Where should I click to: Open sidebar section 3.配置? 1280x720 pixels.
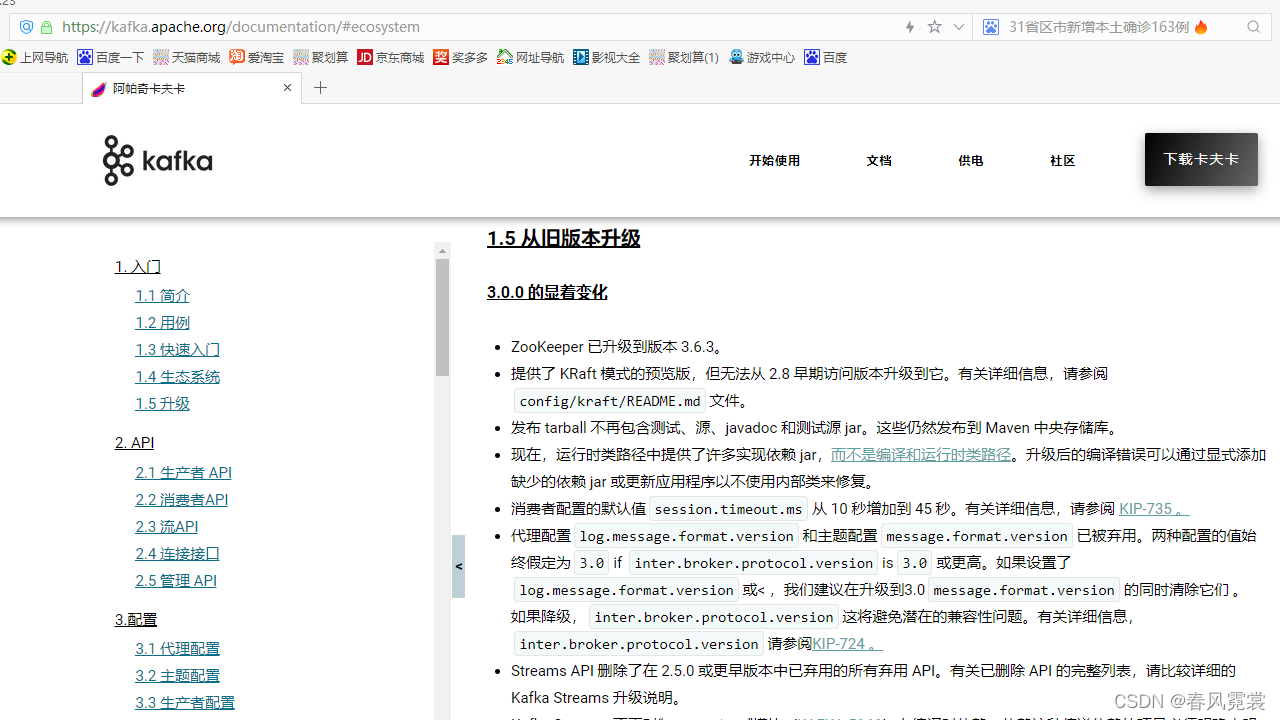[x=136, y=619]
